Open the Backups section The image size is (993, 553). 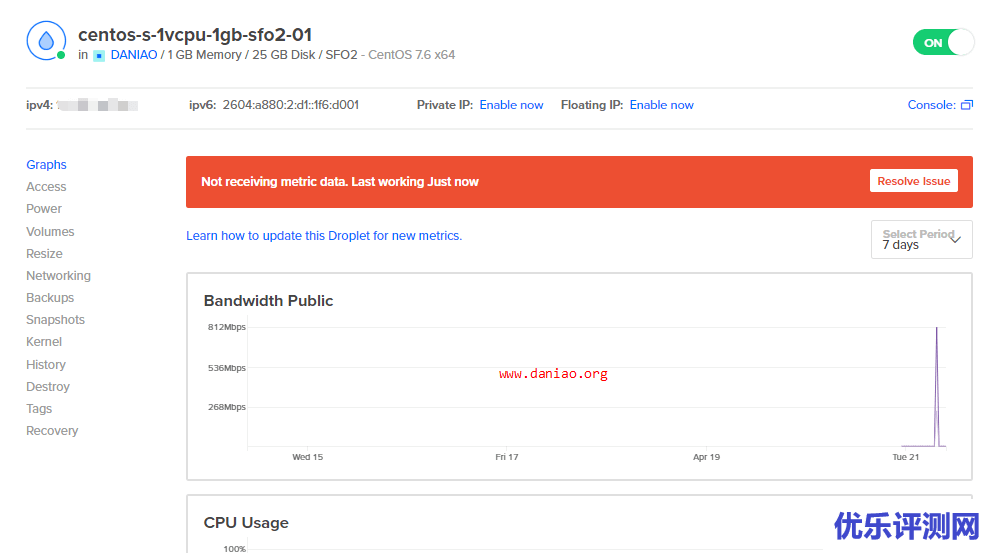tap(50, 298)
